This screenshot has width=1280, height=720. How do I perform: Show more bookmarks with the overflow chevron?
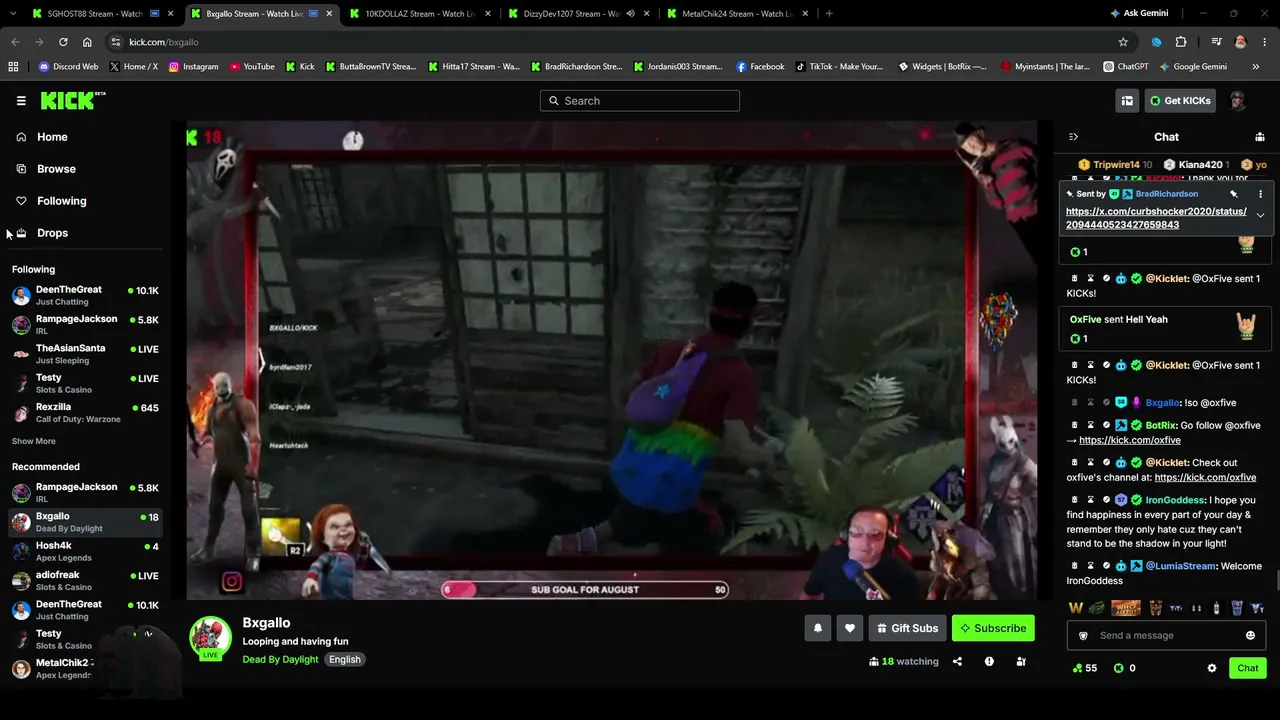1256,67
